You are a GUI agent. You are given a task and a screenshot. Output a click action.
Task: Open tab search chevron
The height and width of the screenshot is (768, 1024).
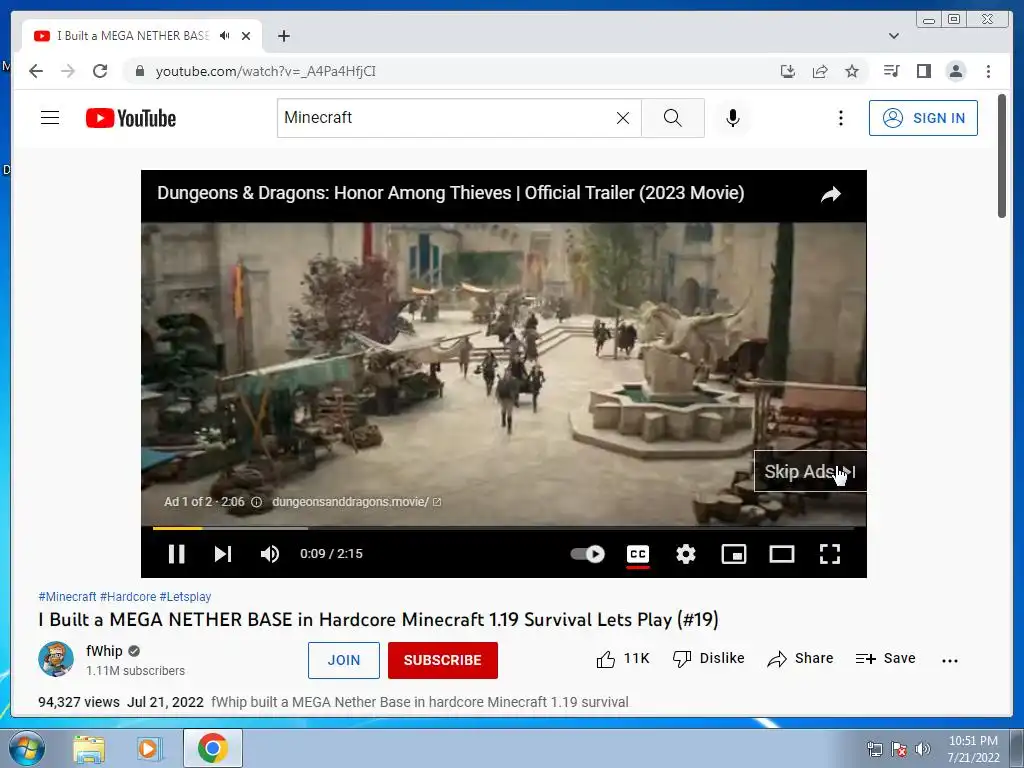pos(894,36)
